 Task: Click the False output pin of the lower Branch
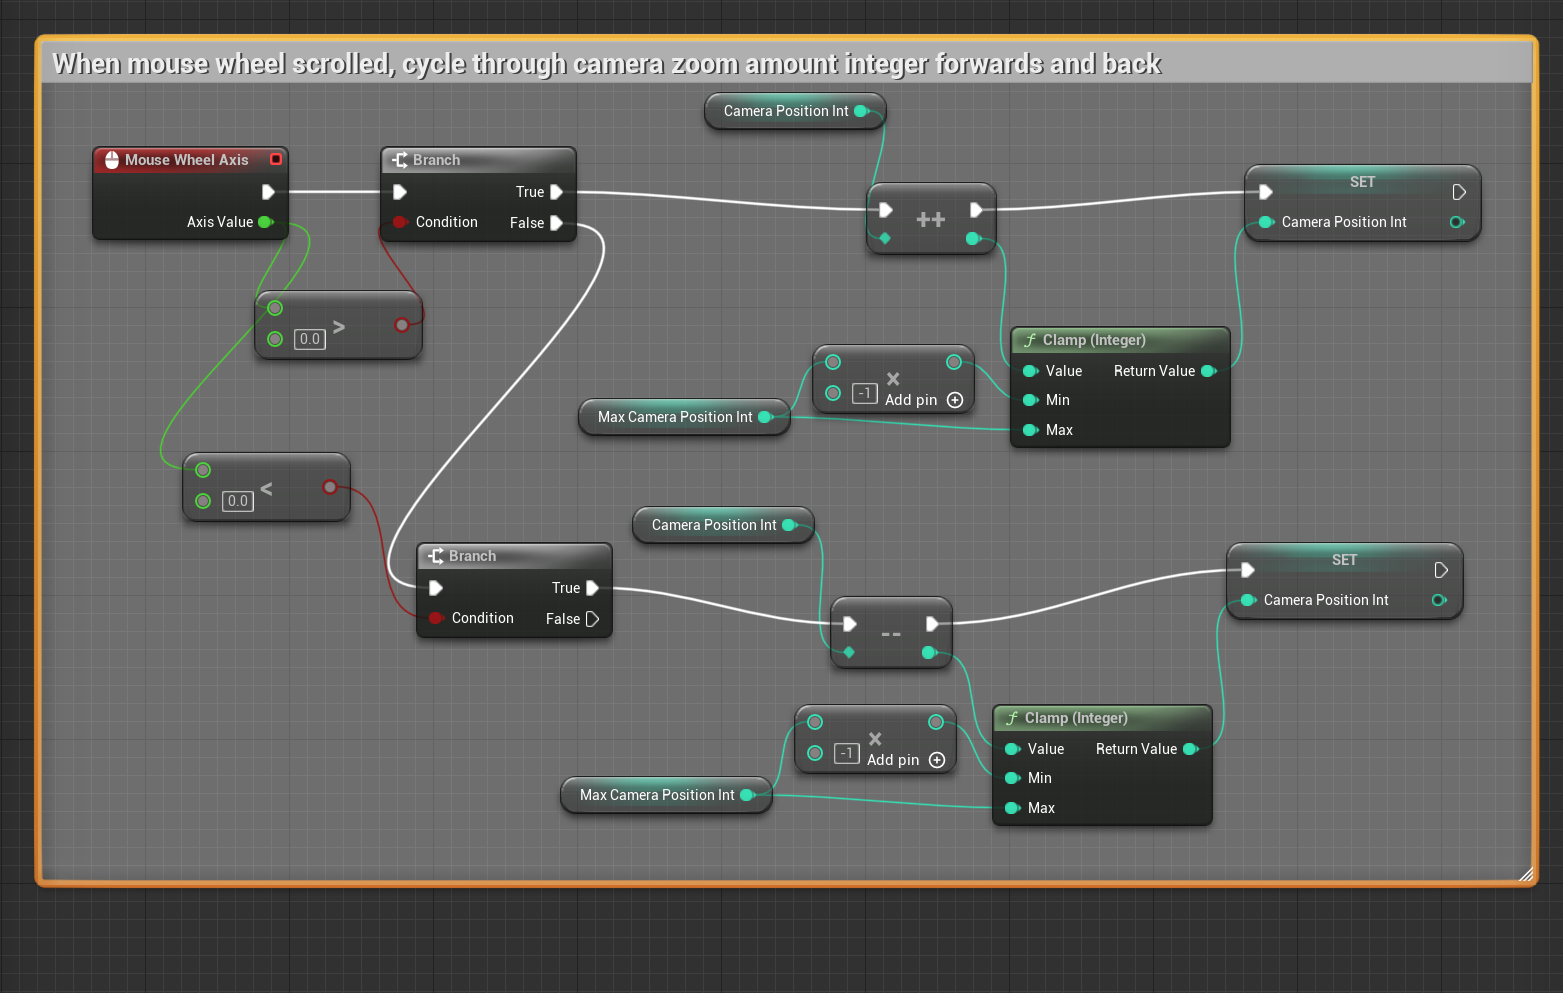tap(592, 619)
